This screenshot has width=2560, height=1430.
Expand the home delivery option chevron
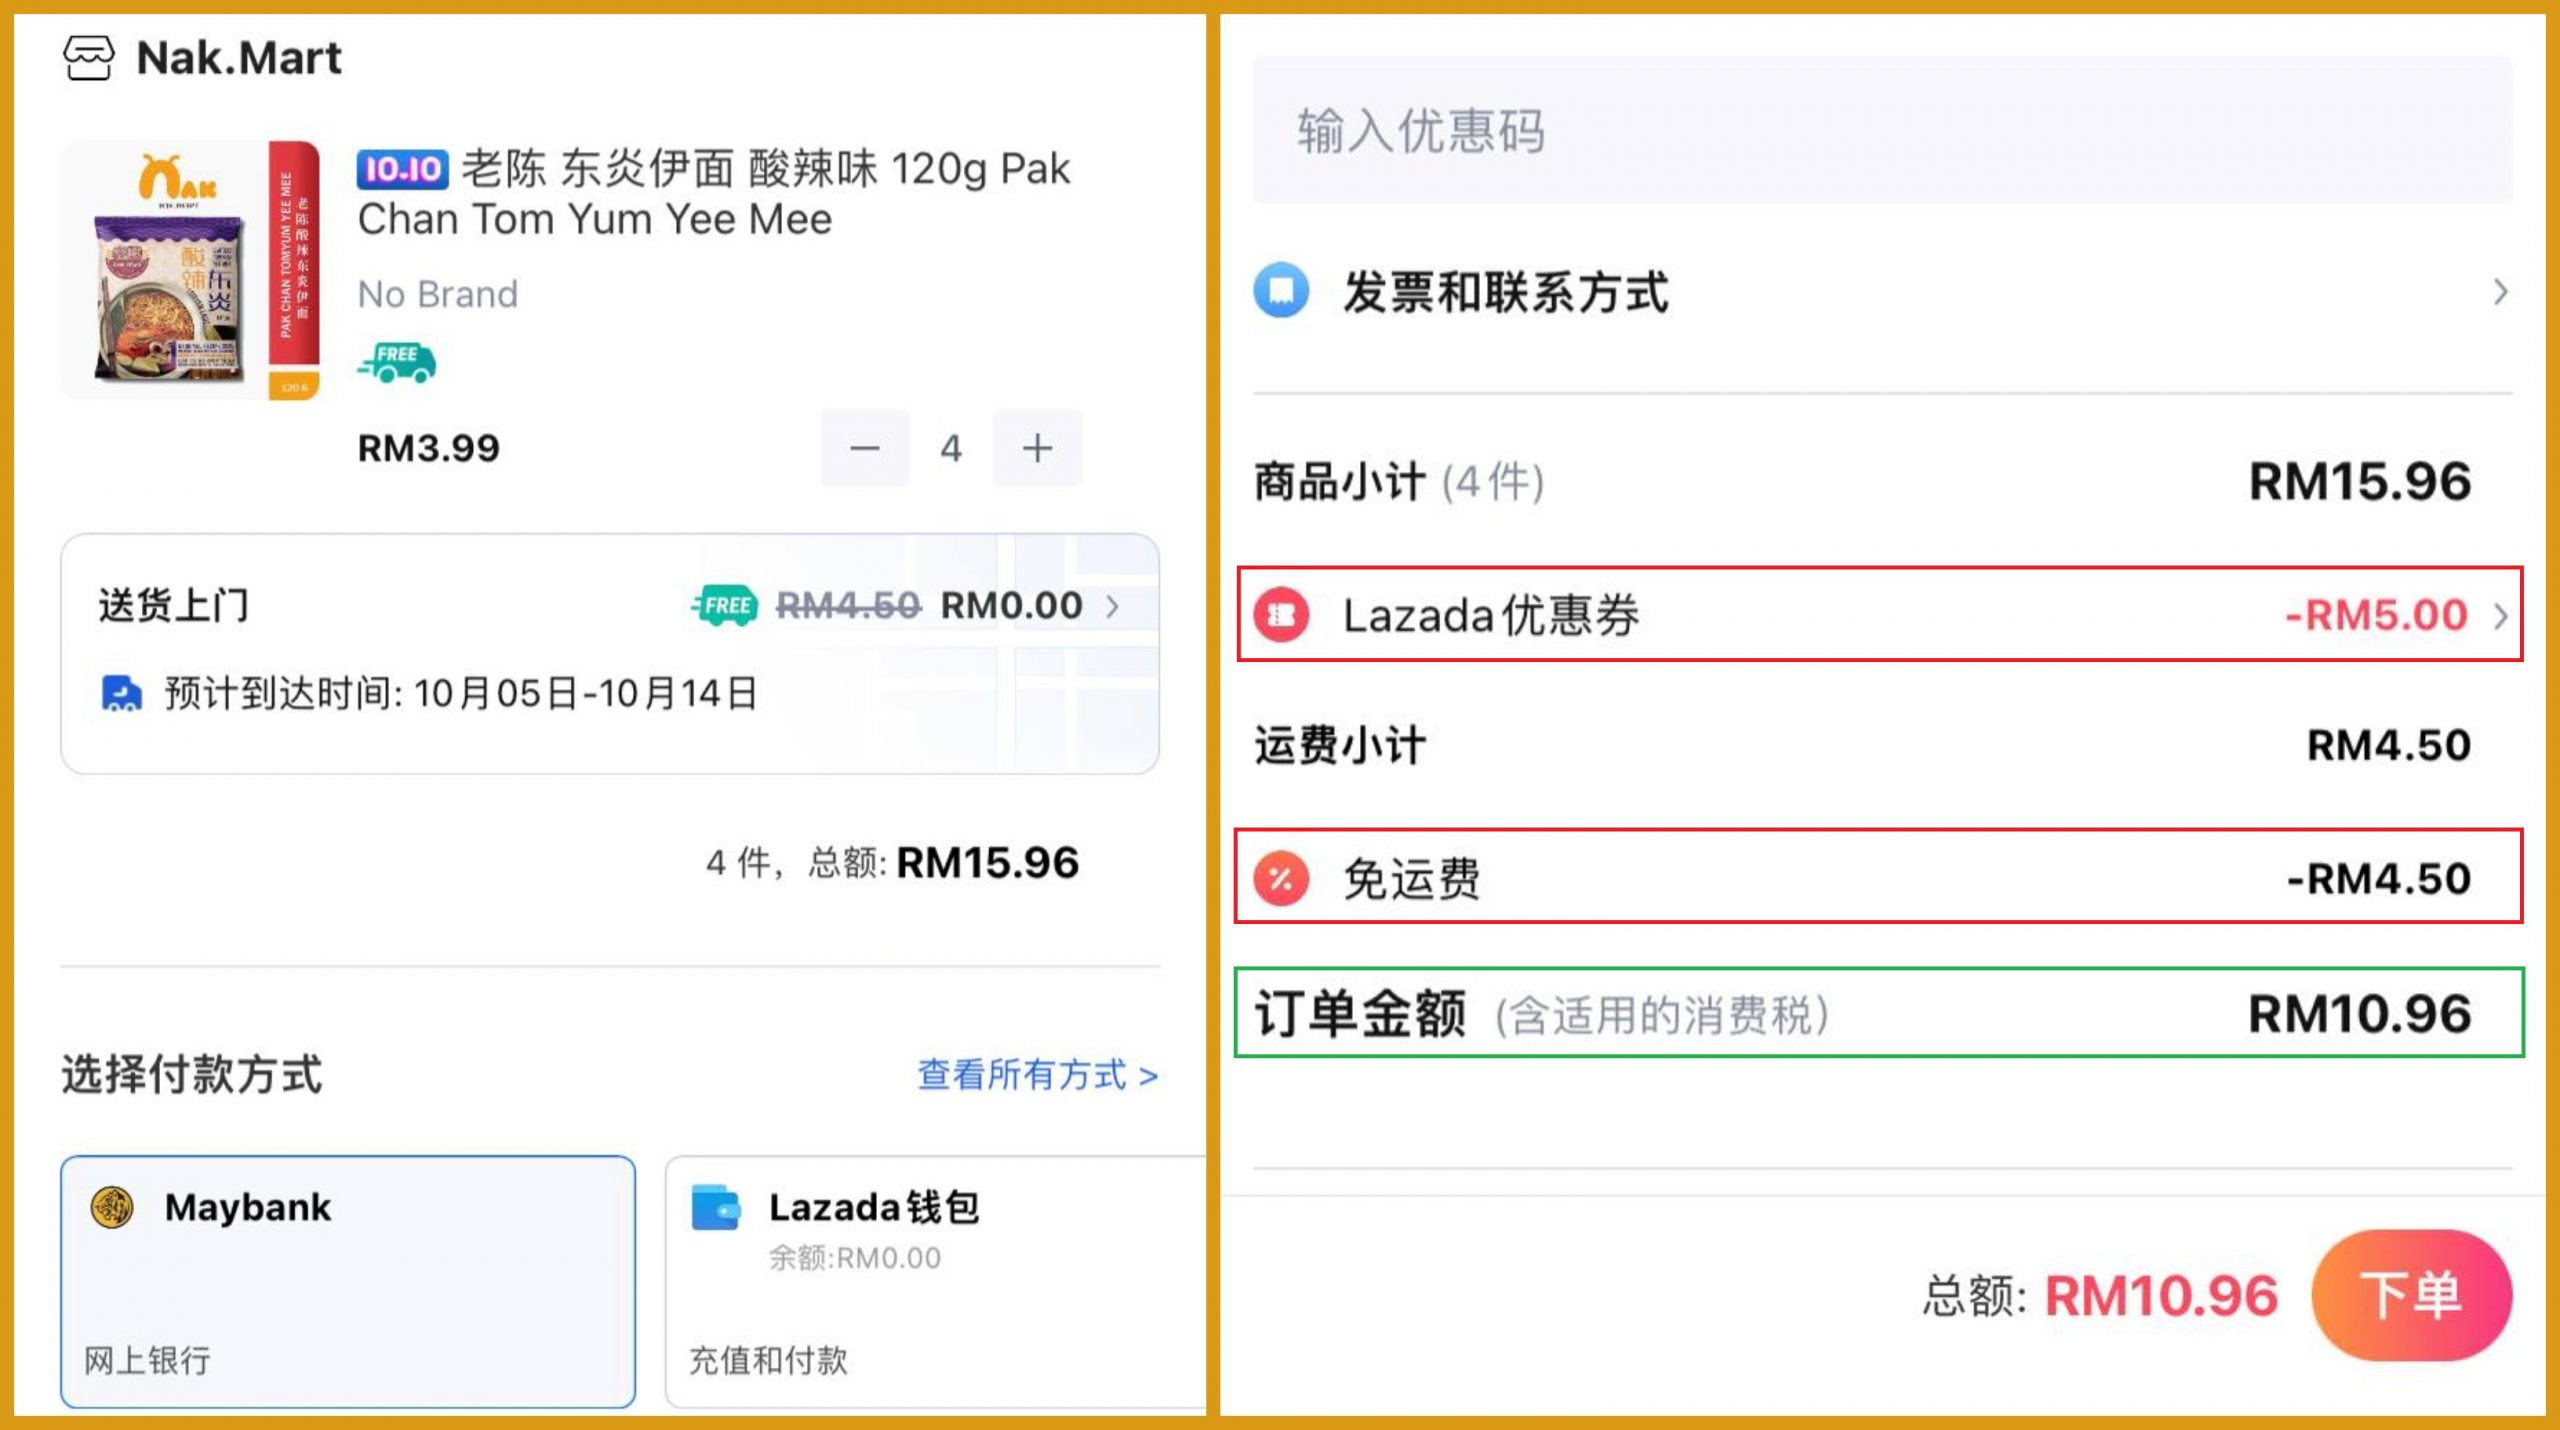[x=1113, y=606]
